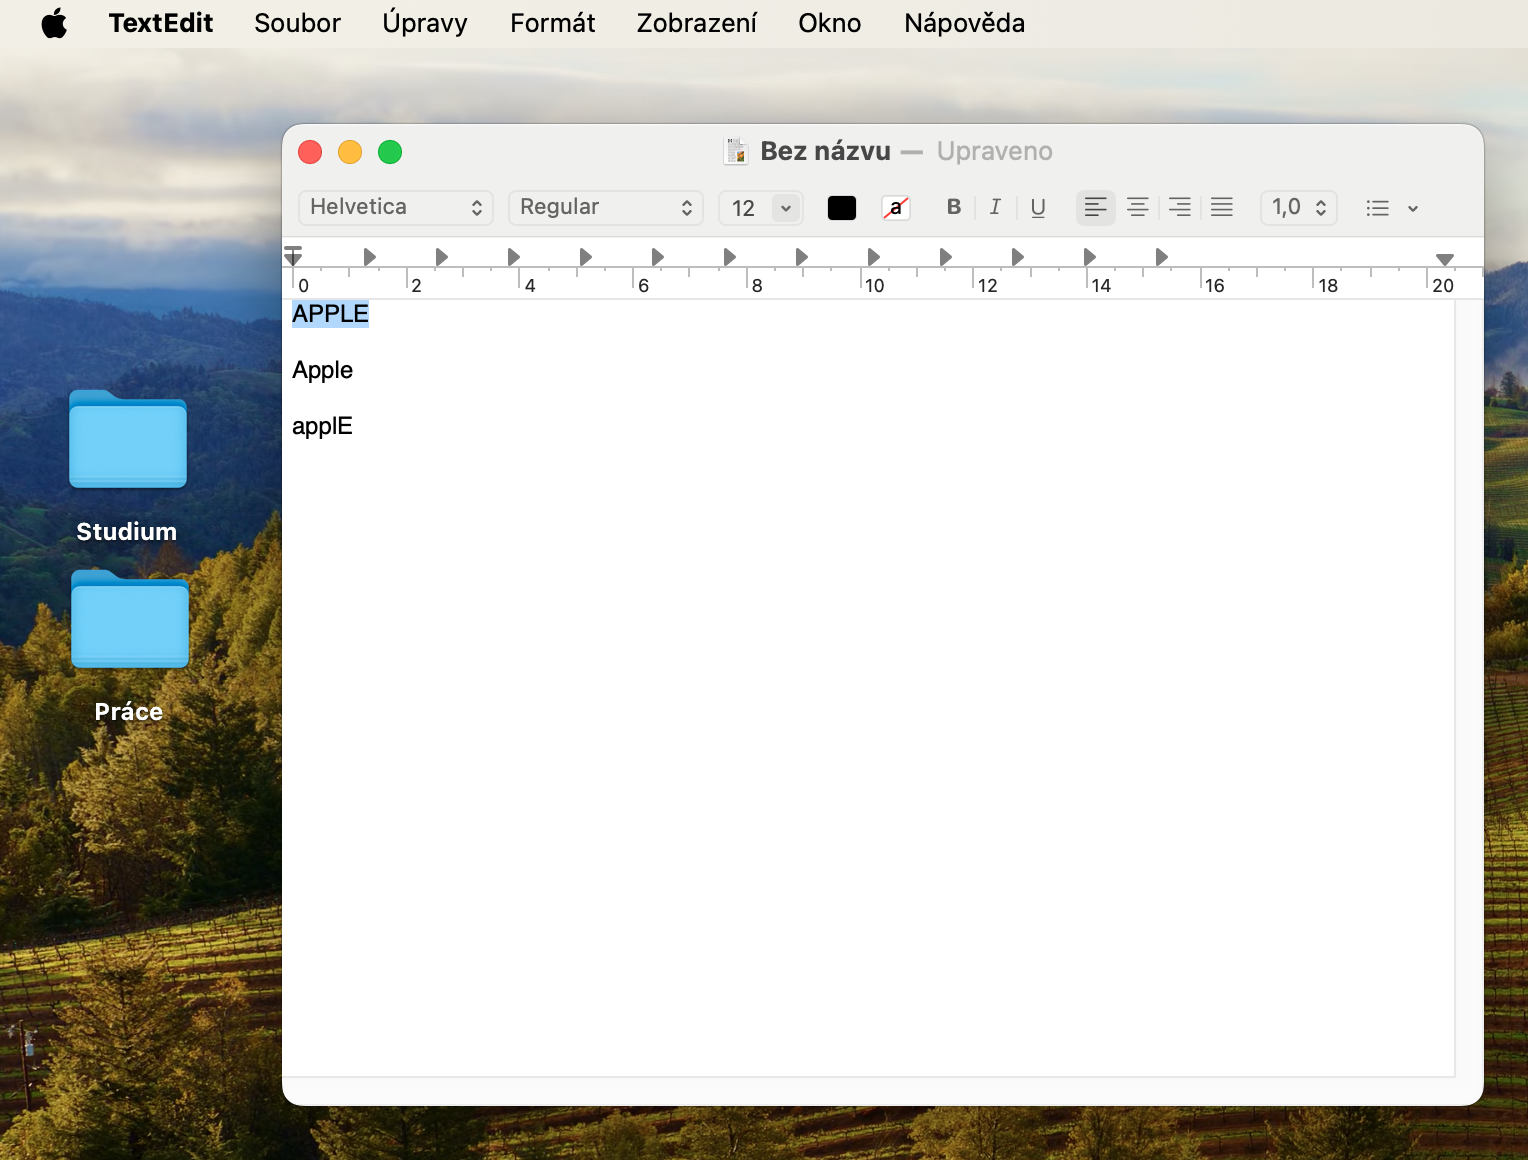Align text to the right
Image resolution: width=1528 pixels, height=1160 pixels.
(x=1180, y=207)
